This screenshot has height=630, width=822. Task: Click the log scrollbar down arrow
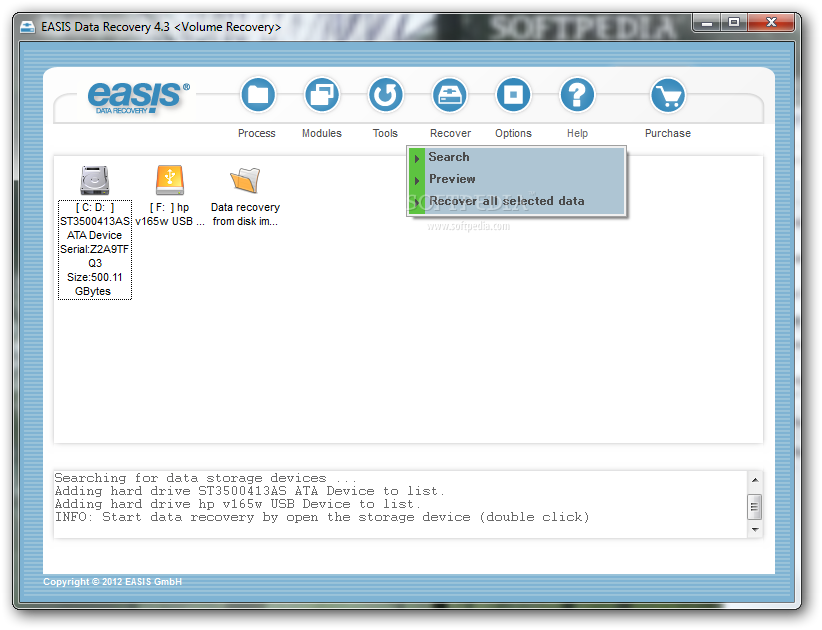(755, 529)
